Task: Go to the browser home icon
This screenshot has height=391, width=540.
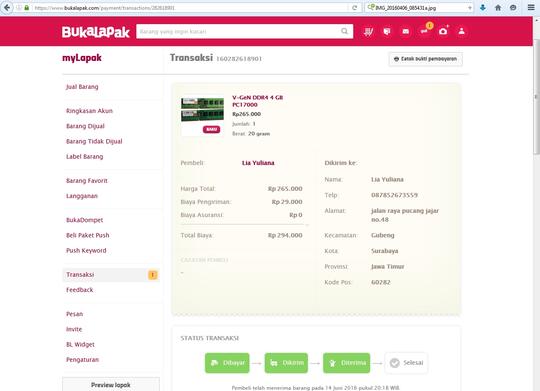Action: (x=498, y=8)
